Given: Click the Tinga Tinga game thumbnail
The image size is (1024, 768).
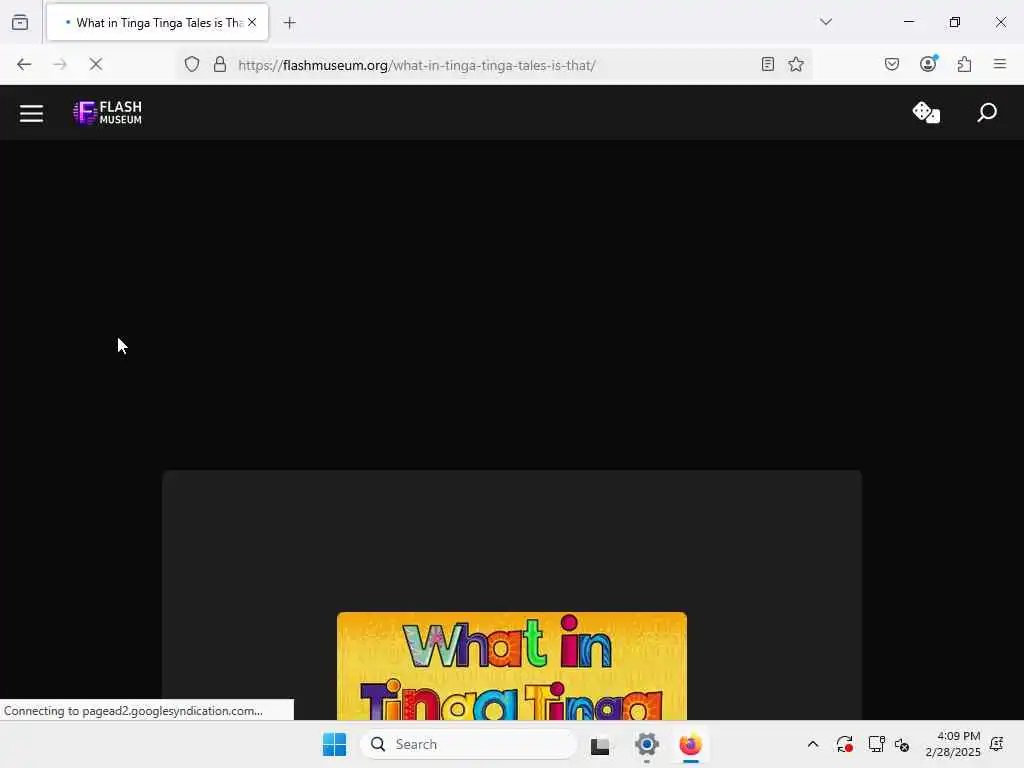Looking at the screenshot, I should click(x=512, y=666).
